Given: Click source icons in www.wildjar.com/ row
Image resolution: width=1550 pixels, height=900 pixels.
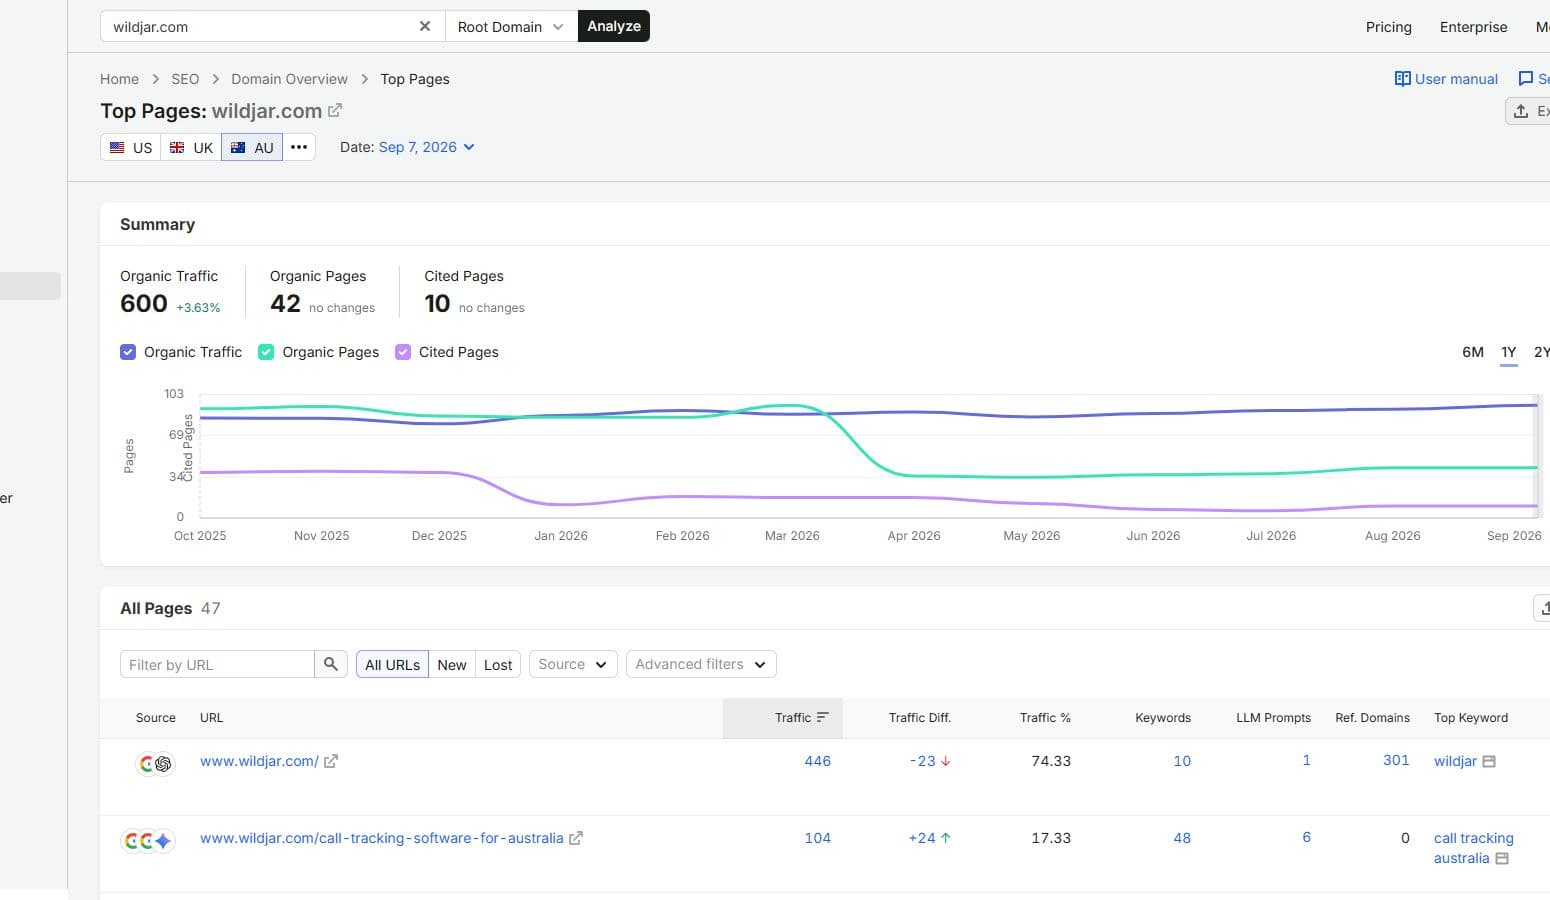Looking at the screenshot, I should click(155, 763).
